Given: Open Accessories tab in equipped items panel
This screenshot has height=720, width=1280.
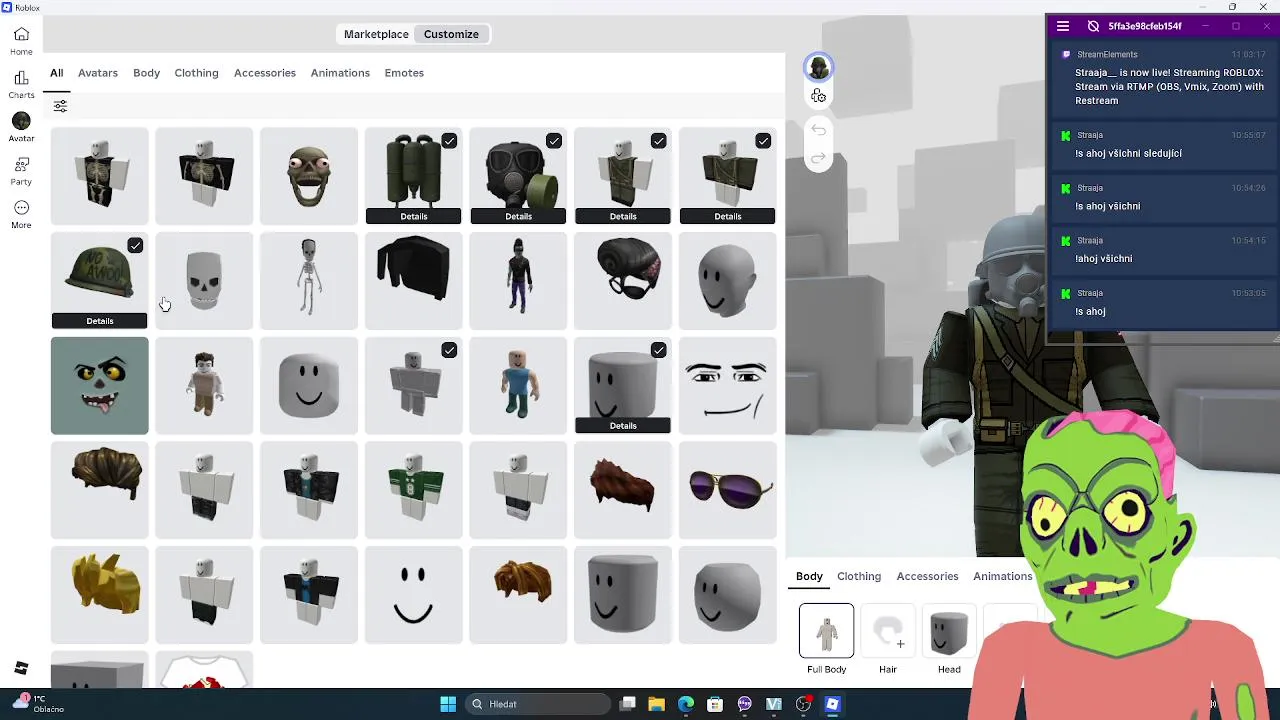Looking at the screenshot, I should click(927, 576).
